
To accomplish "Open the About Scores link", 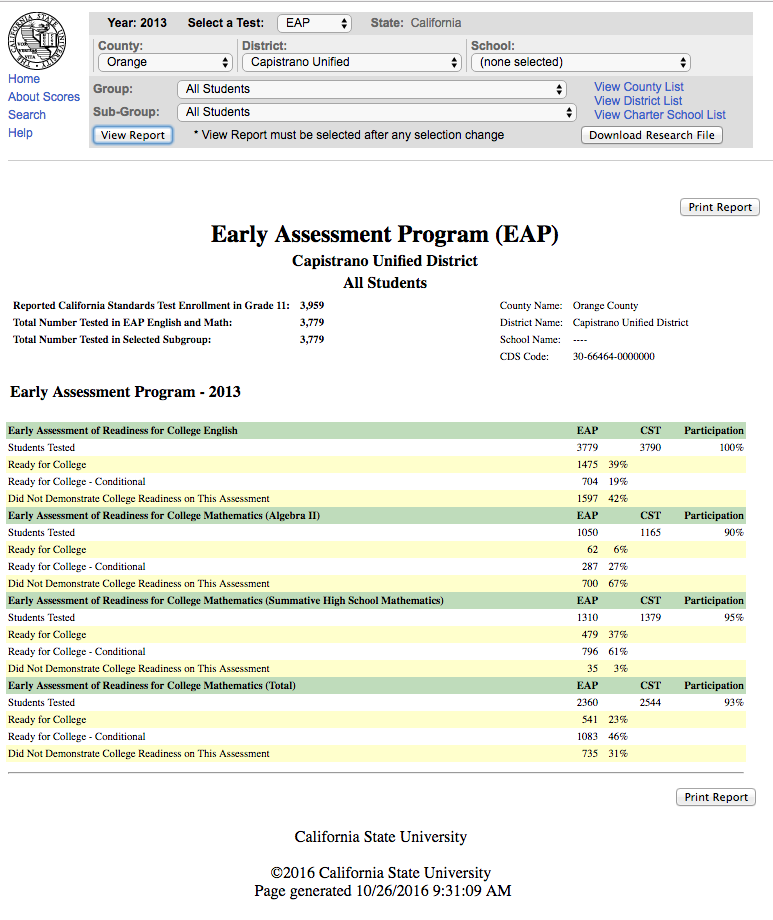I will click(x=44, y=97).
